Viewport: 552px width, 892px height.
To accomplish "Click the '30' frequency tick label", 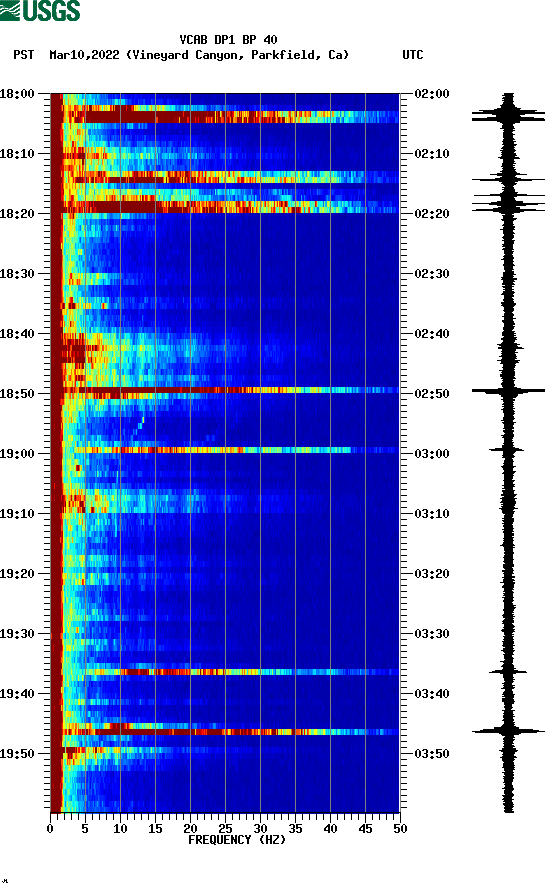I will (260, 829).
